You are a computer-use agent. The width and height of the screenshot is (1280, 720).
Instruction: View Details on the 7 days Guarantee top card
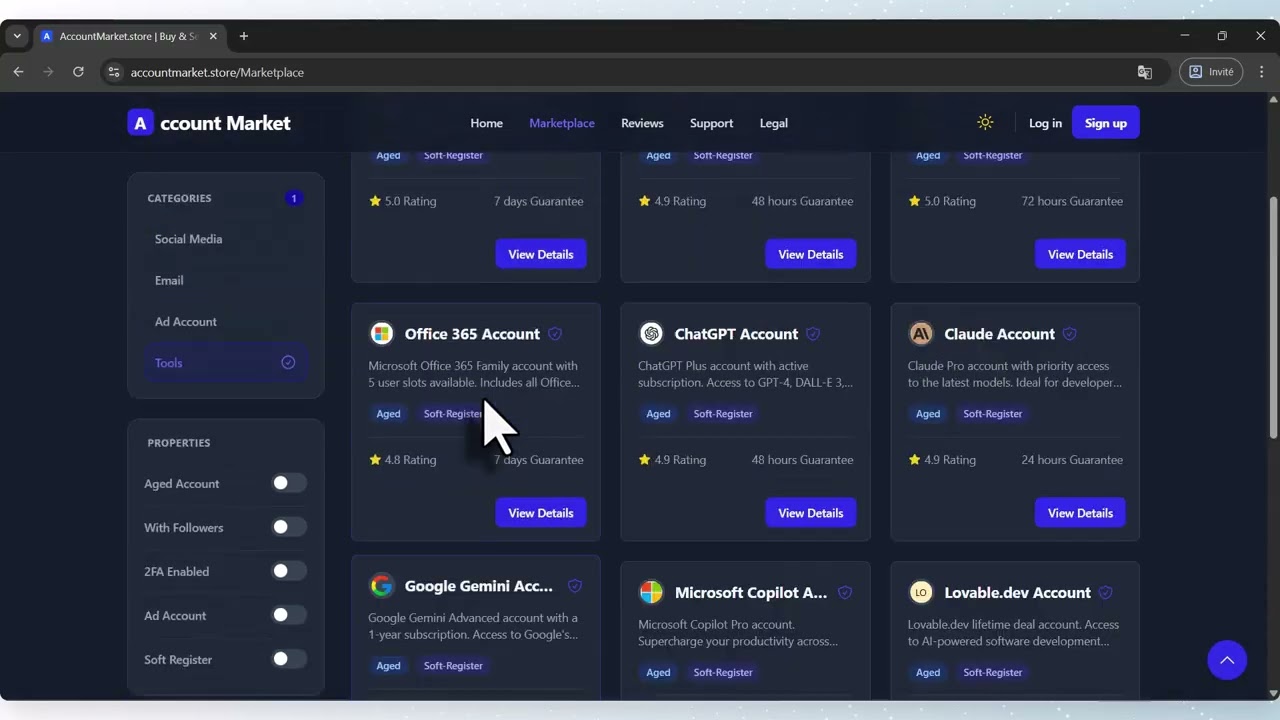click(x=541, y=254)
